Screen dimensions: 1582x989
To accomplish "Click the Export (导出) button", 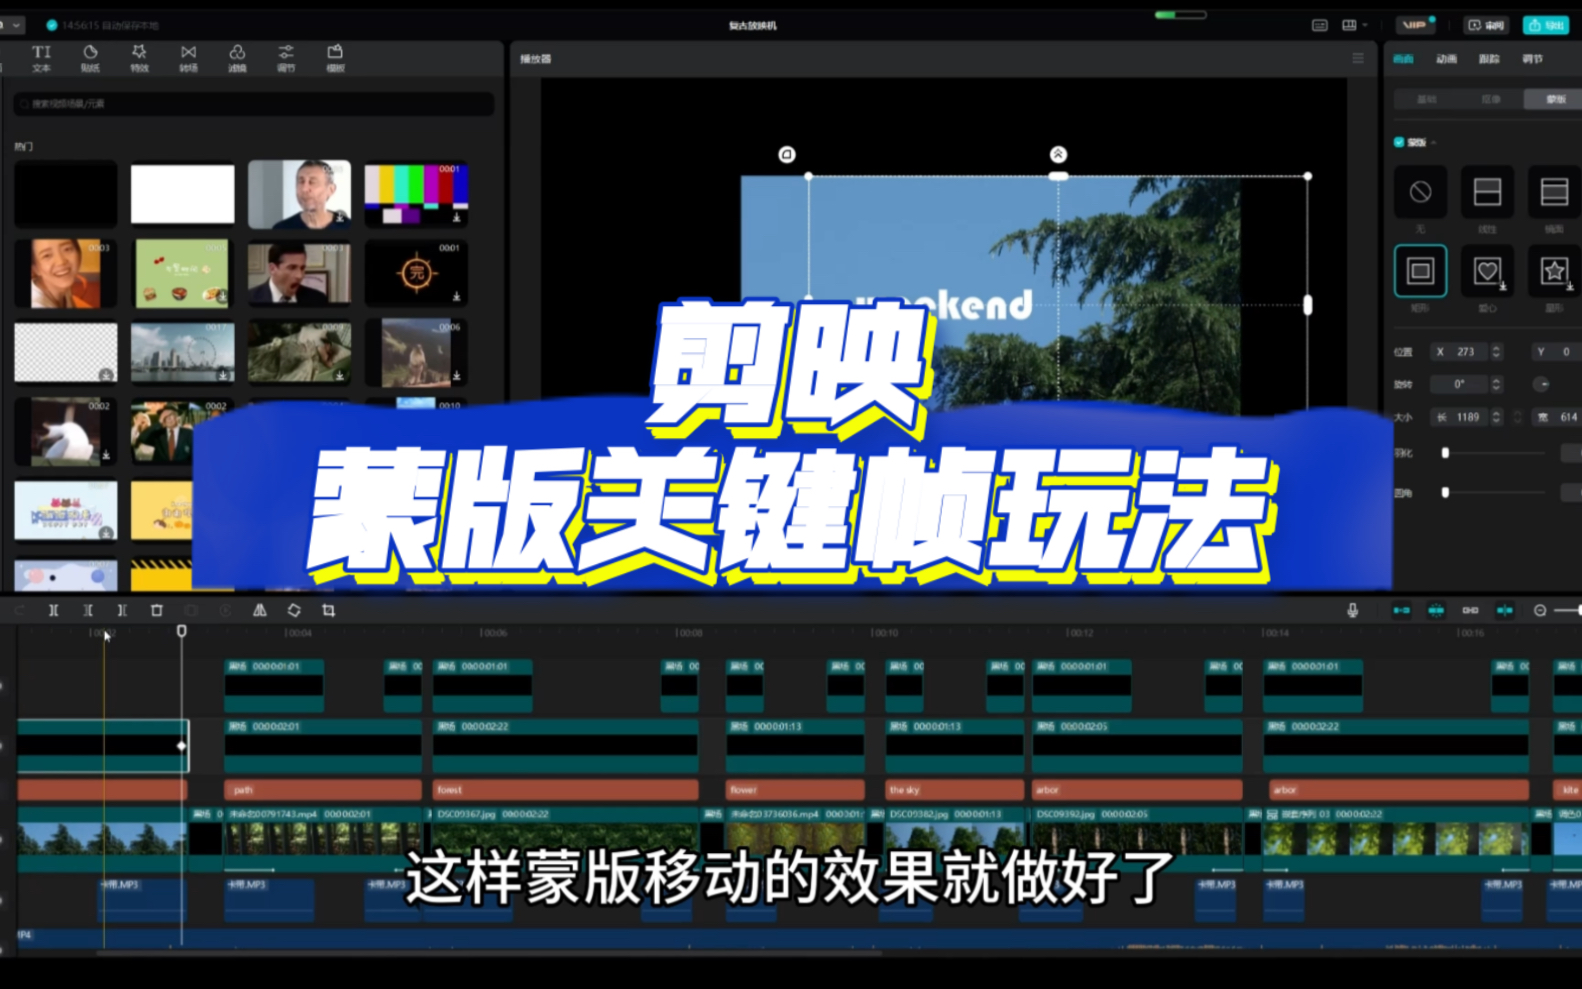I will click(1546, 25).
